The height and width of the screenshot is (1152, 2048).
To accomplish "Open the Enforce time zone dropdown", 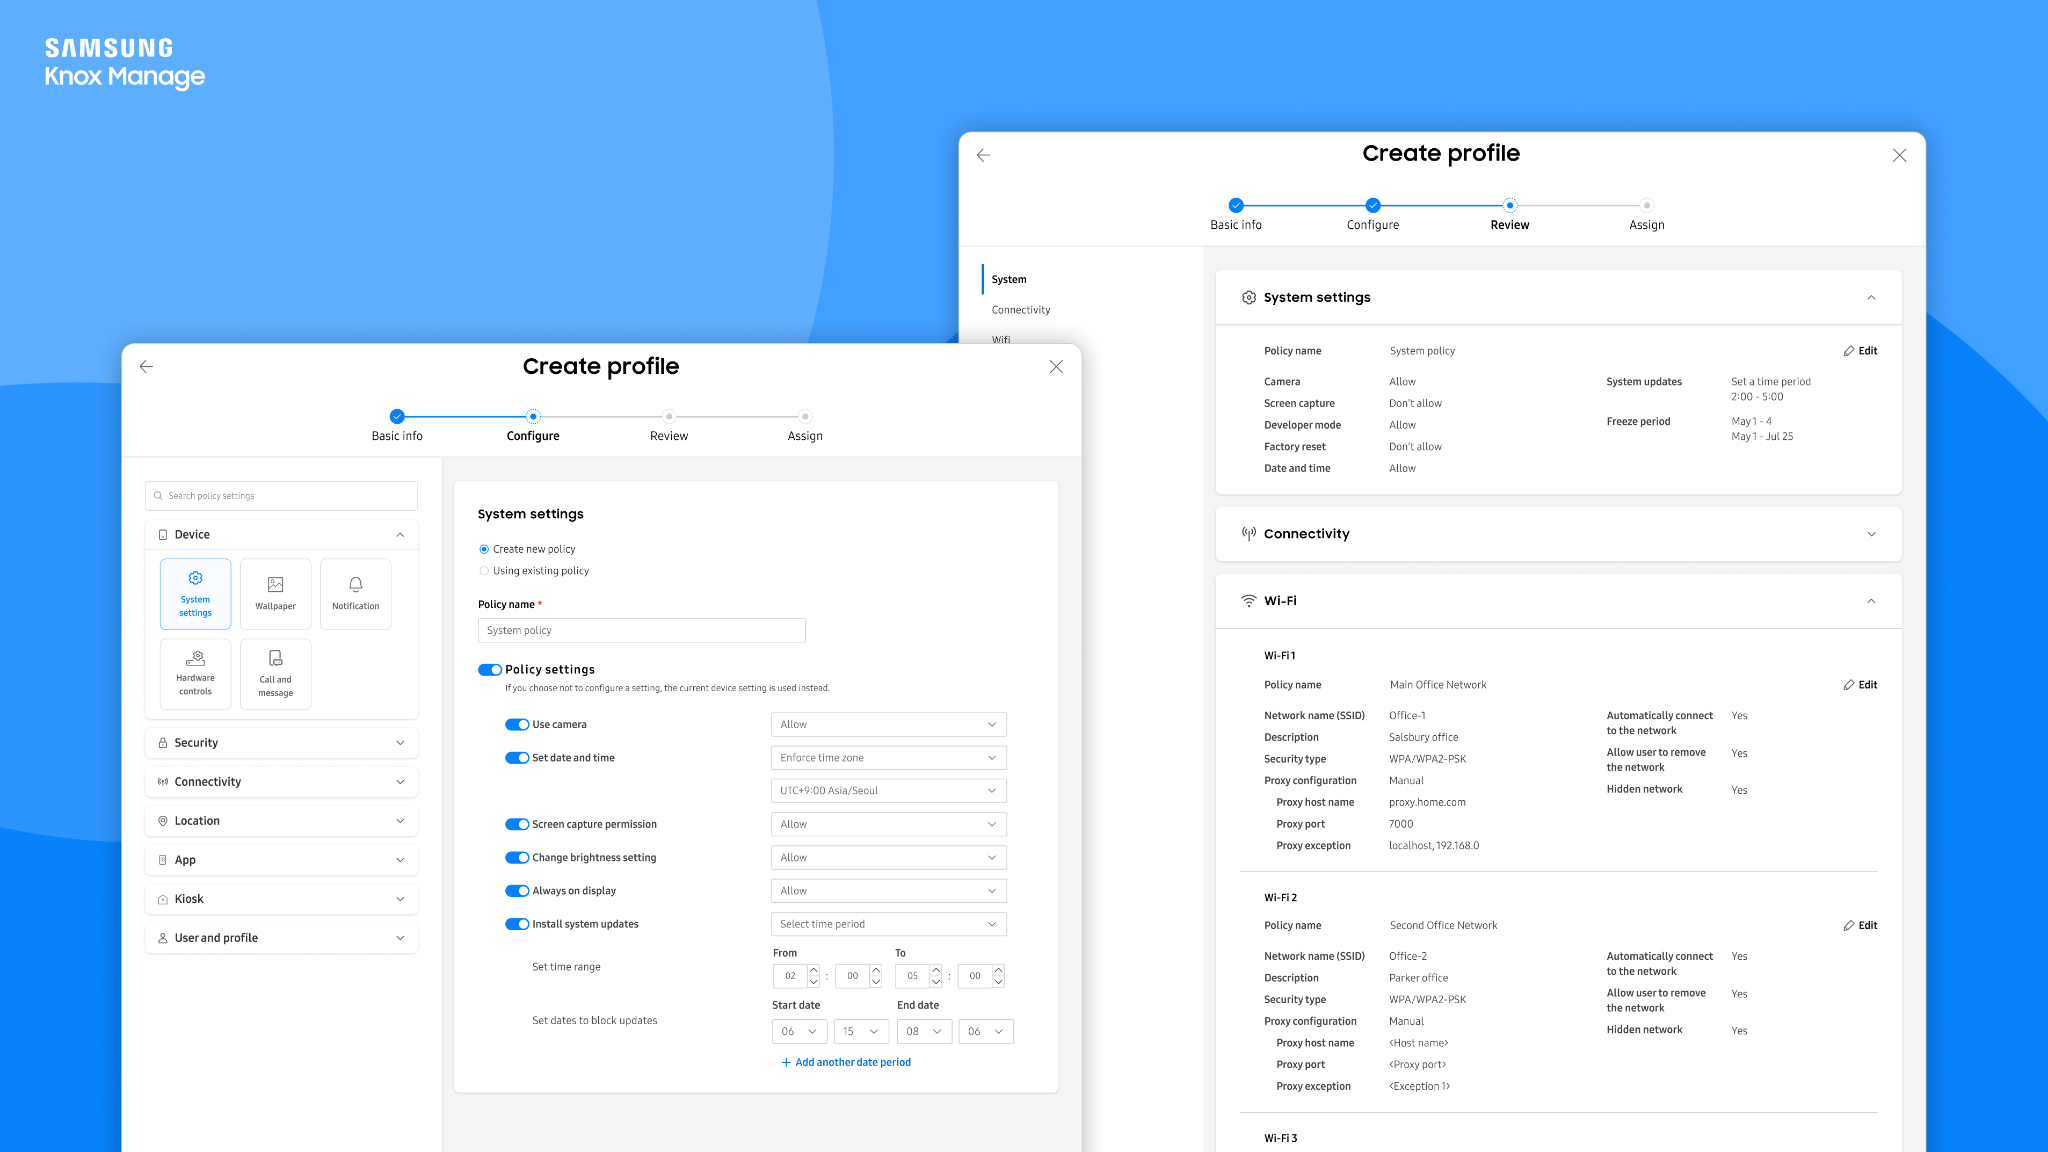I will click(888, 758).
